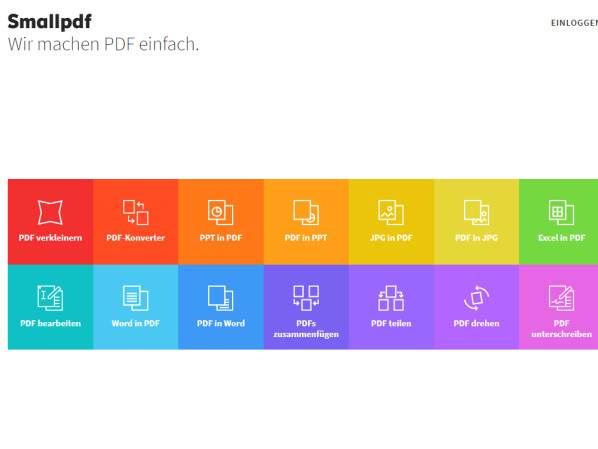The width and height of the screenshot is (598, 449).
Task: Choose the PPT in PDF icon
Action: click(x=220, y=212)
